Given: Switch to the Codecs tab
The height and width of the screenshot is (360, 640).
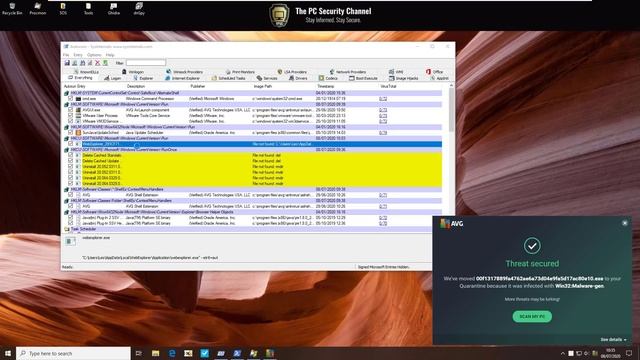Looking at the screenshot, I should click(x=328, y=78).
